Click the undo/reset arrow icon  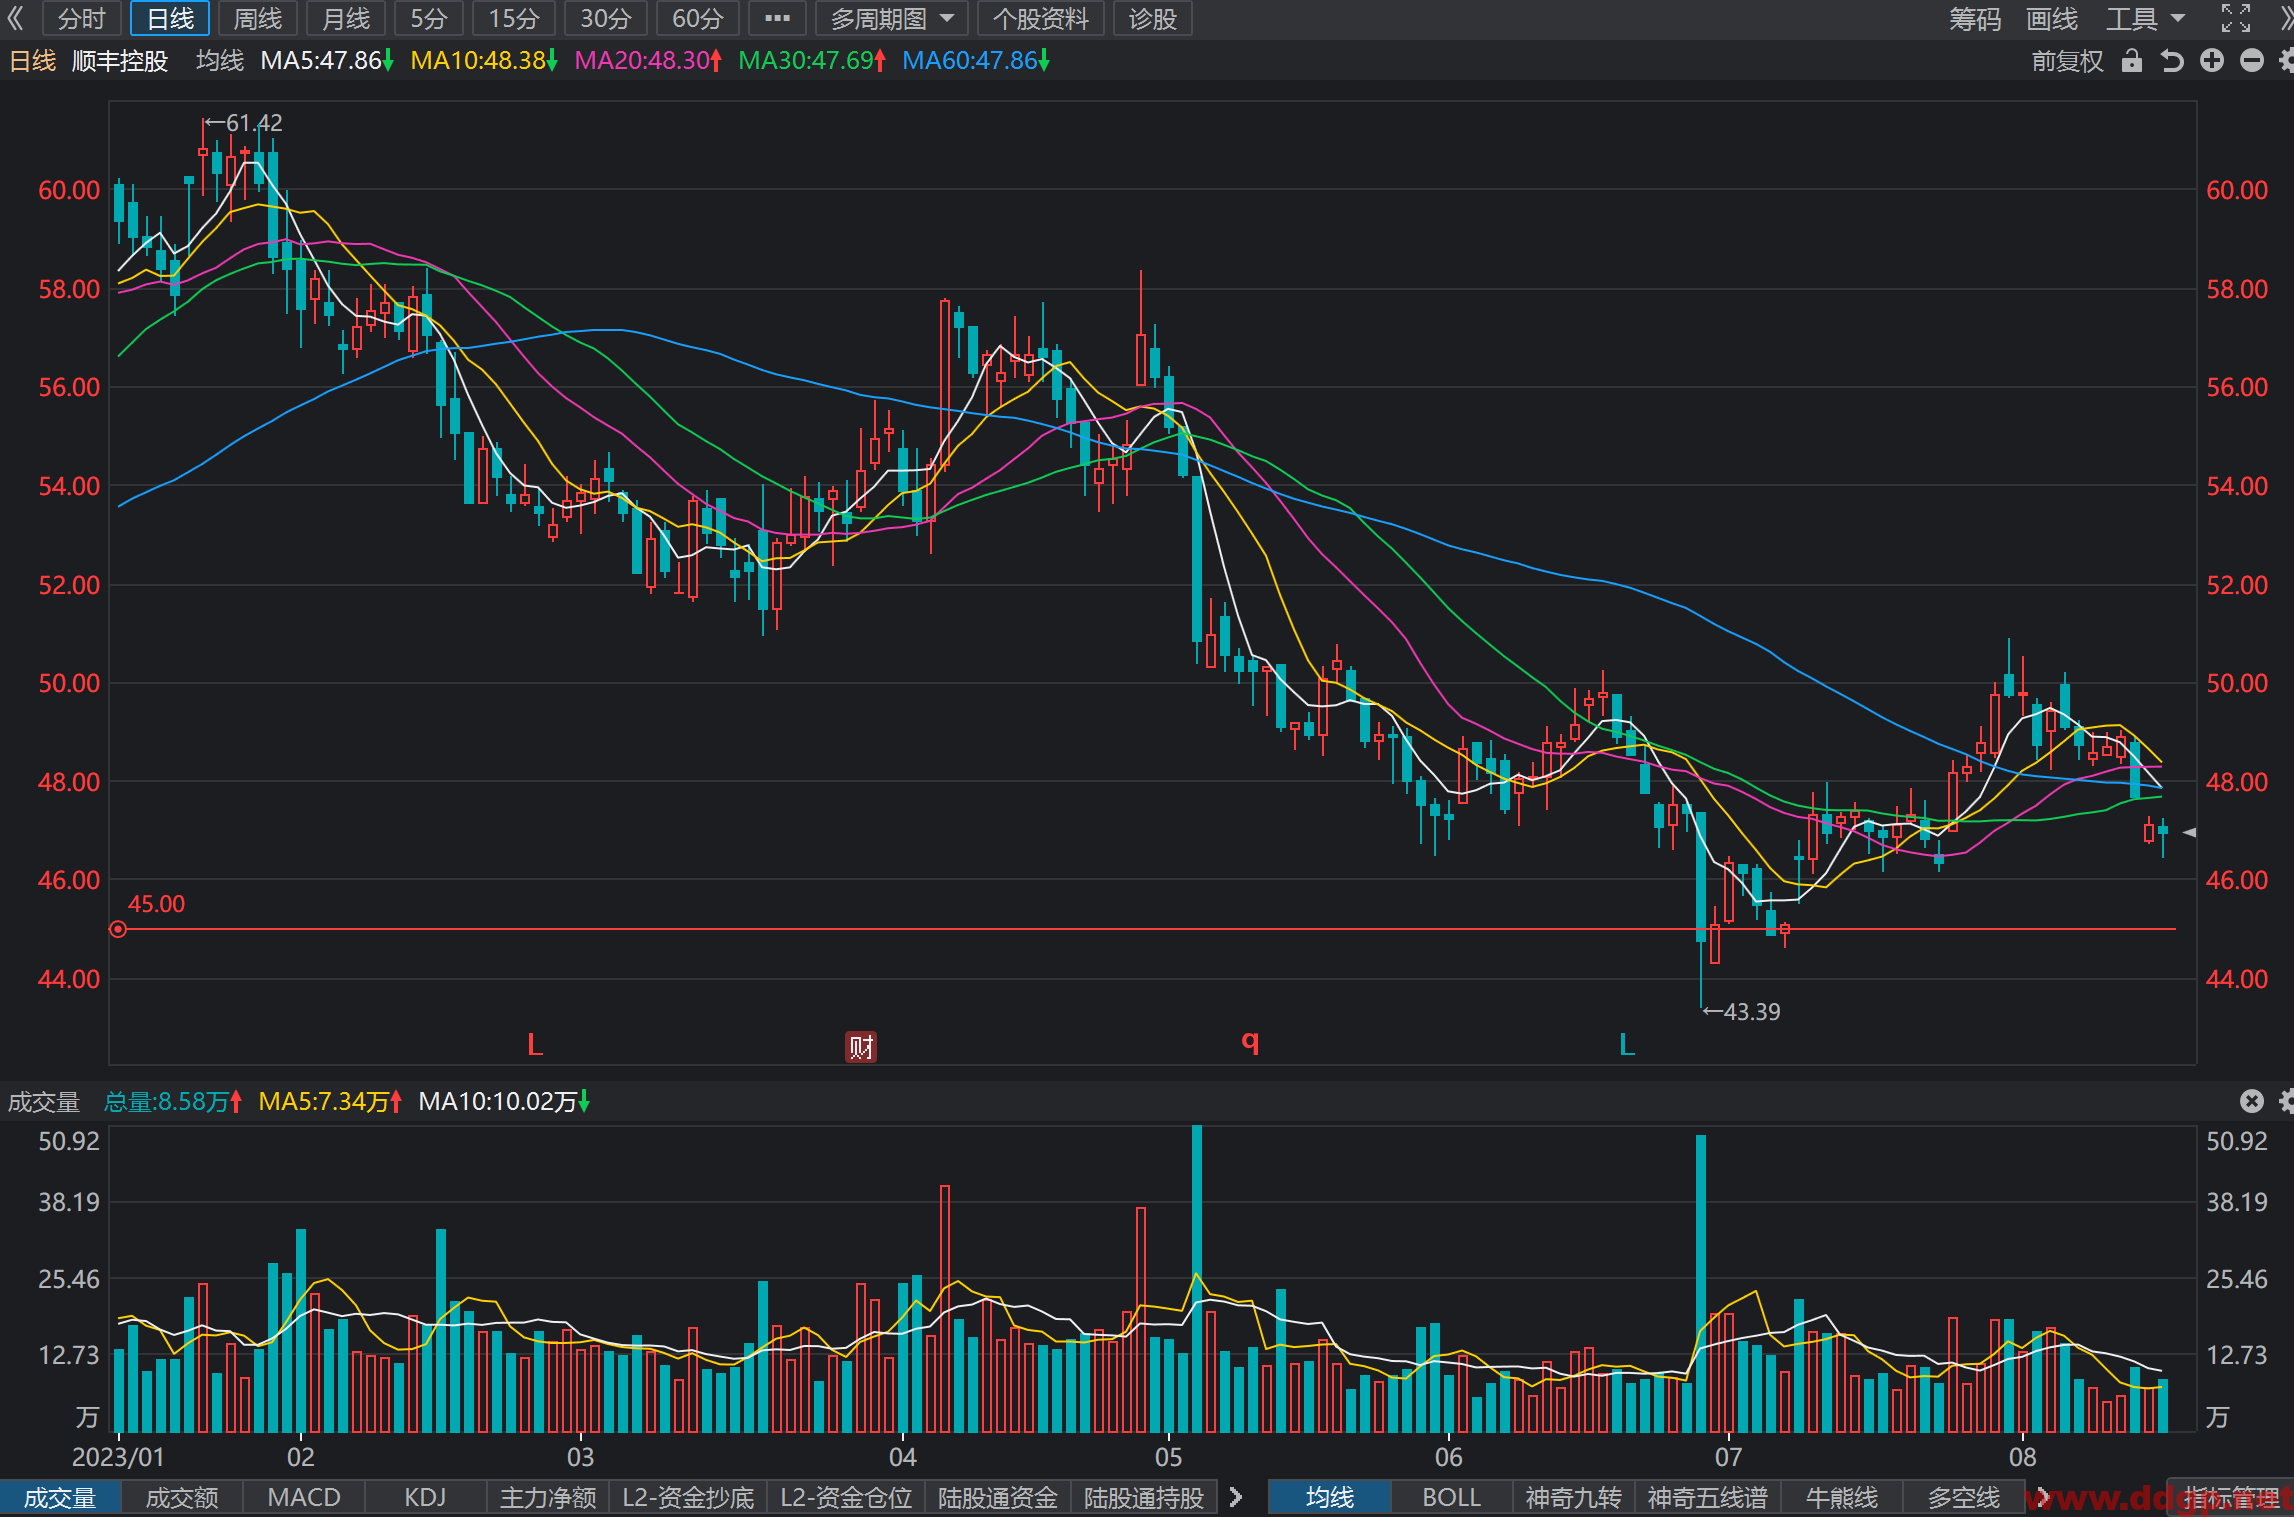click(2171, 61)
